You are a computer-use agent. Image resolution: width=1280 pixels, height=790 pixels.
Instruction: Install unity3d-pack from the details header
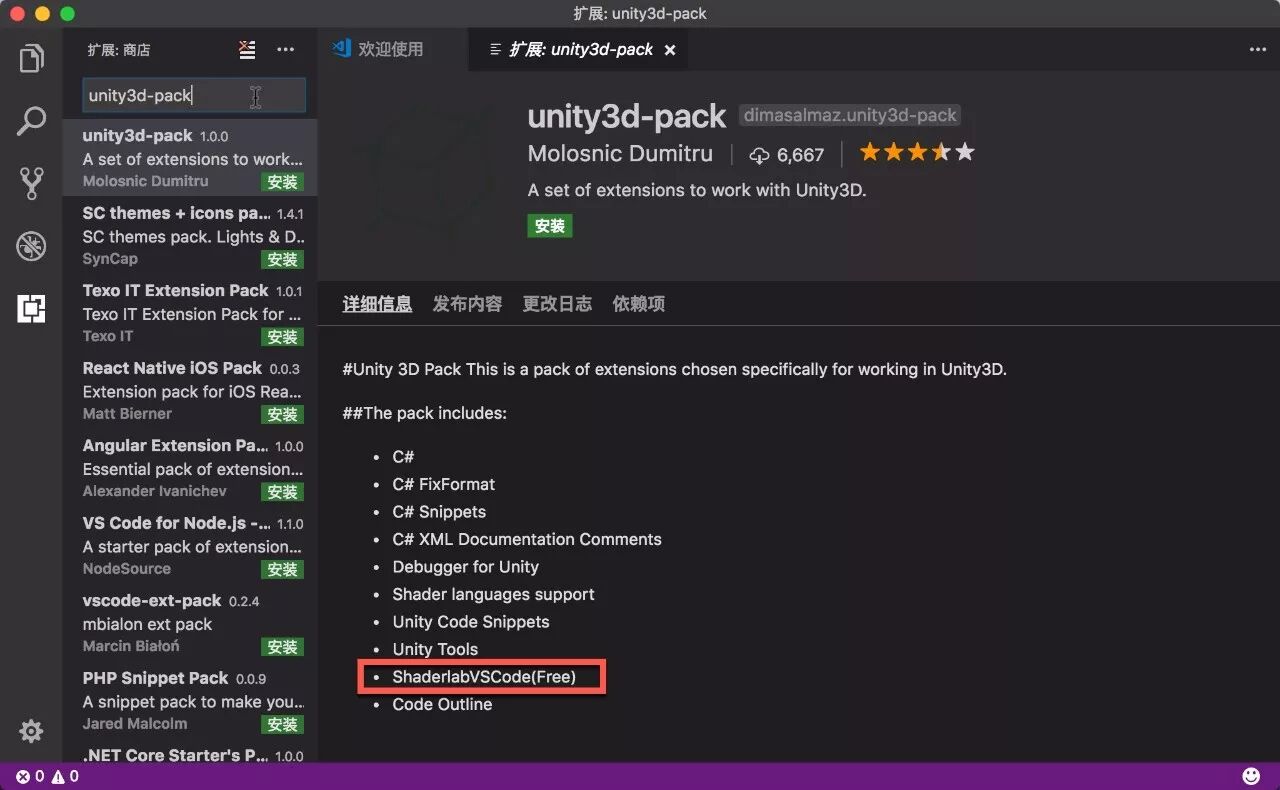550,226
